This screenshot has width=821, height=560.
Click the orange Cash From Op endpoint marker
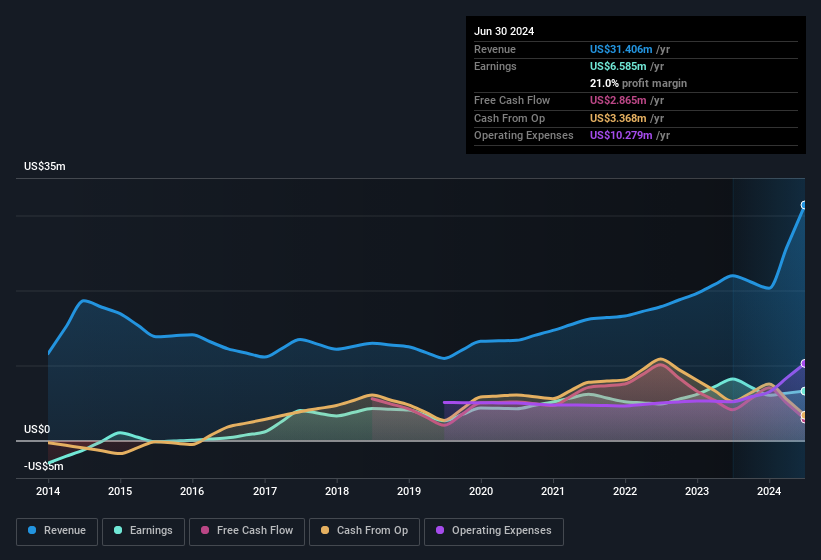point(804,415)
